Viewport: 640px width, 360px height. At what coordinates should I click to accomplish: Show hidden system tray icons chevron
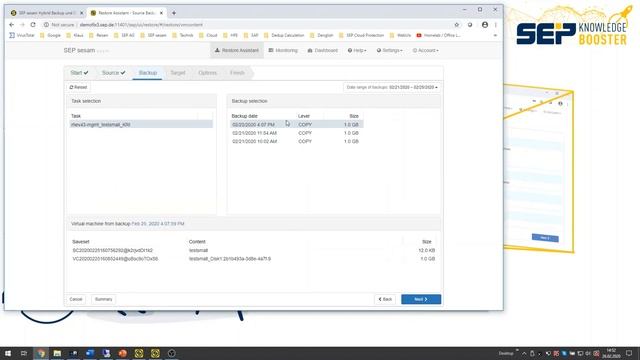[524, 353]
